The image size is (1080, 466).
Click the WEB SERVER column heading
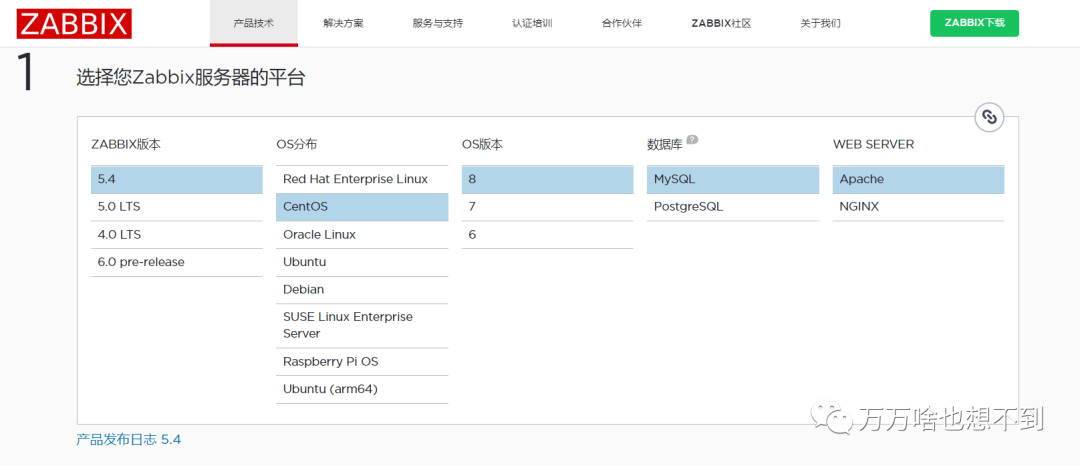873,145
